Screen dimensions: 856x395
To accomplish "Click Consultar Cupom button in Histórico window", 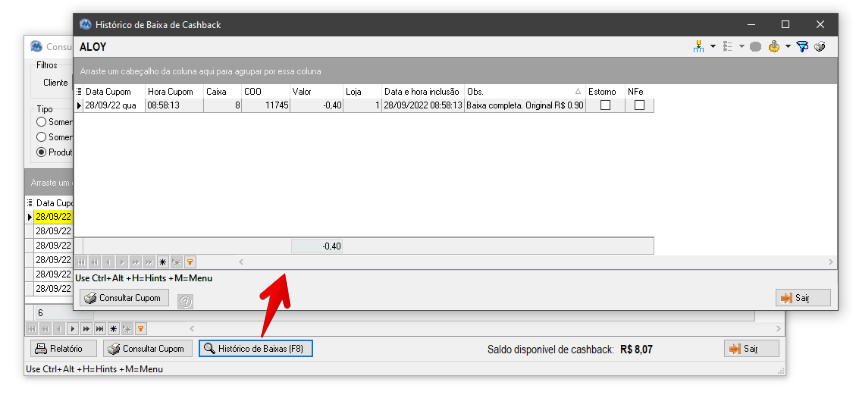I will pos(124,298).
